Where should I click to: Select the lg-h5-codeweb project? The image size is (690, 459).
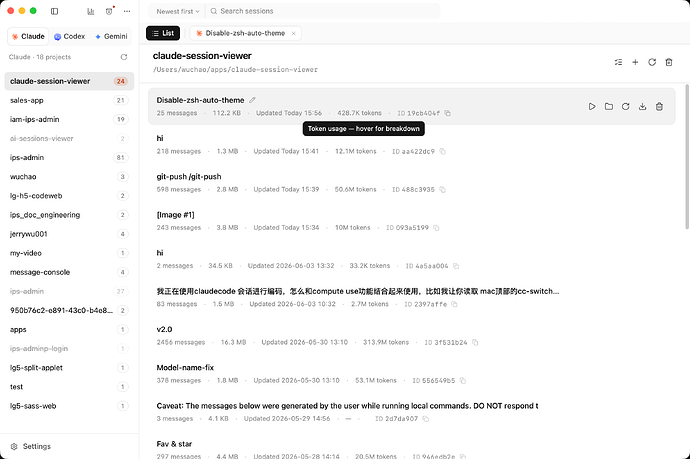coord(69,196)
